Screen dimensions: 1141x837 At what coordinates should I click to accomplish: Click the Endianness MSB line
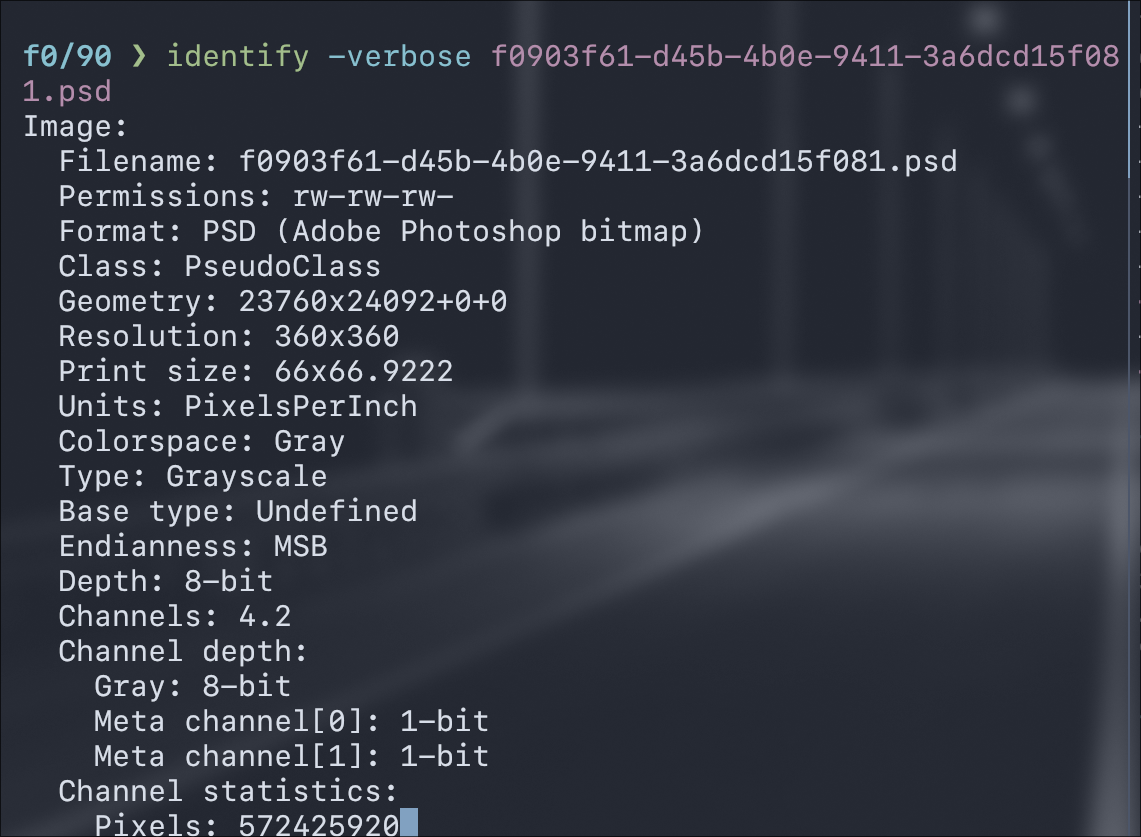coord(192,546)
